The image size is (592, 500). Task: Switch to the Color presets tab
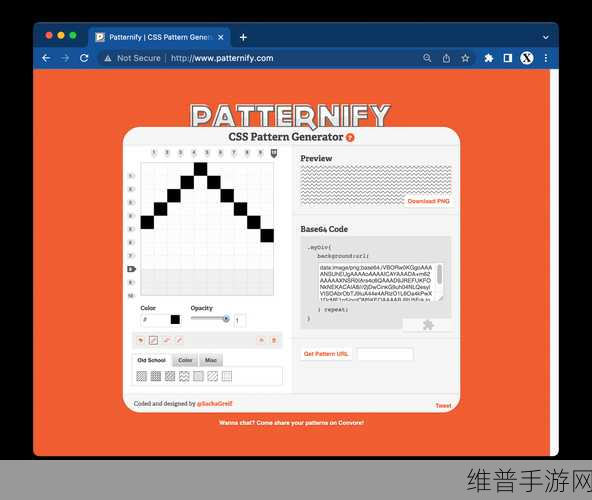pos(185,360)
